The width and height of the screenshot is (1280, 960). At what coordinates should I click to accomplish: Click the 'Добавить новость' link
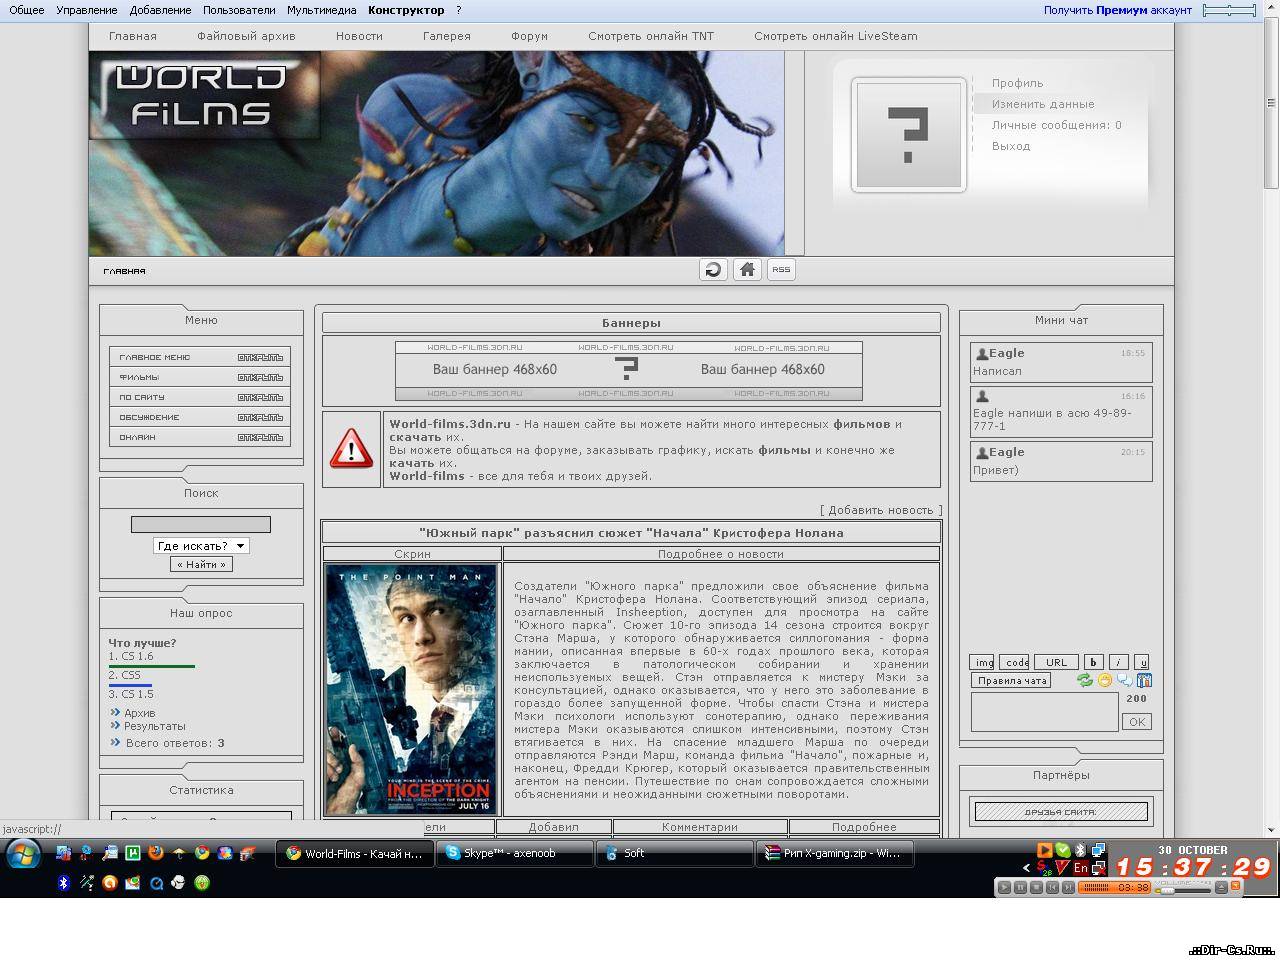[x=880, y=510]
